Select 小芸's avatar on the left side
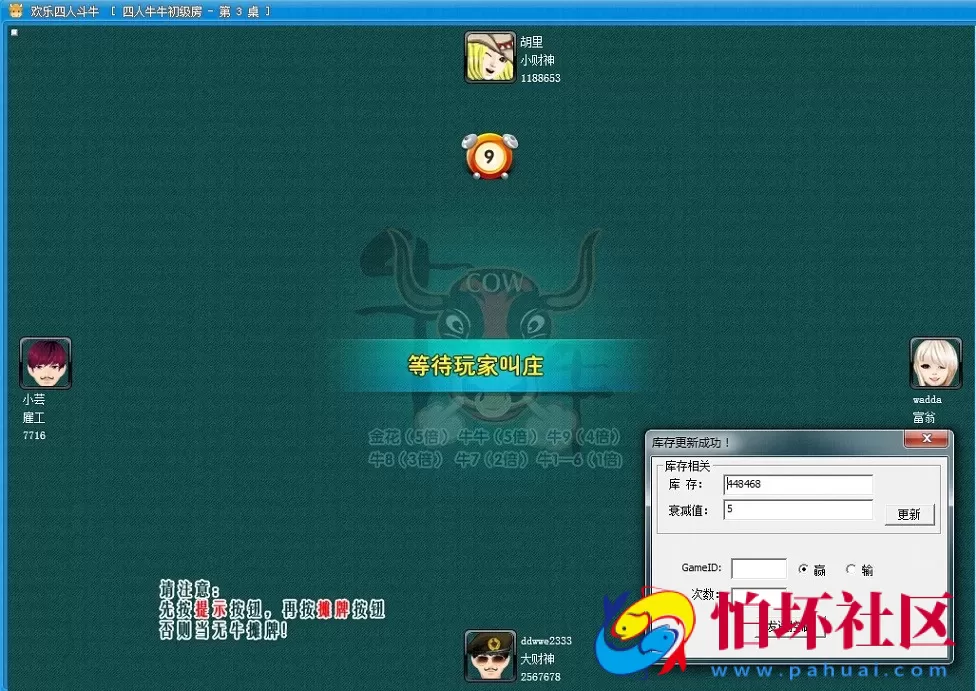The width and height of the screenshot is (976, 691). [45, 363]
